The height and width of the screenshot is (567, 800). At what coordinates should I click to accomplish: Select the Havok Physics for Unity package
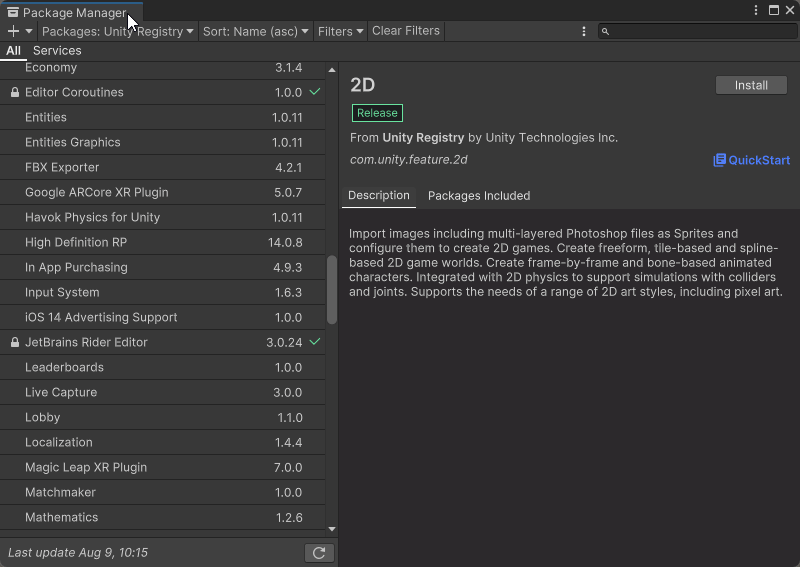pyautogui.click(x=163, y=217)
